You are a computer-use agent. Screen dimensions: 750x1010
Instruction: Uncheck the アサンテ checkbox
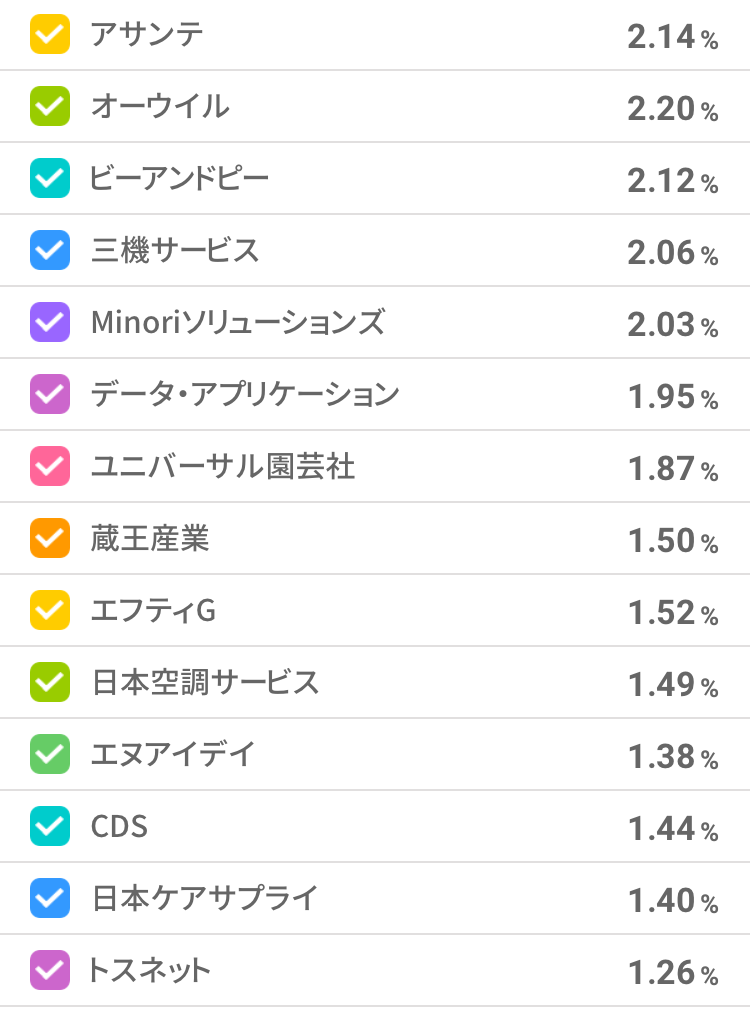click(50, 35)
